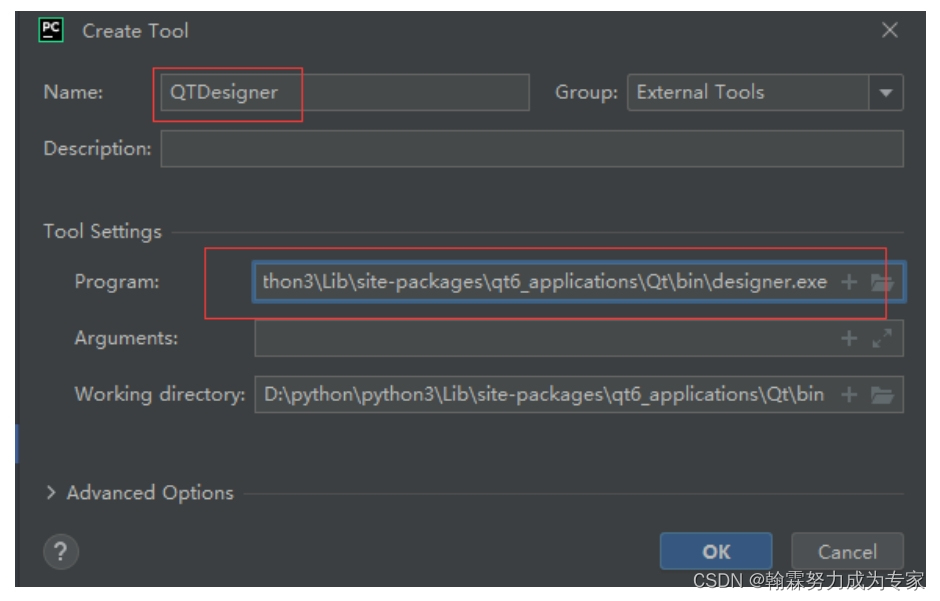Click the Name: label

tap(73, 92)
